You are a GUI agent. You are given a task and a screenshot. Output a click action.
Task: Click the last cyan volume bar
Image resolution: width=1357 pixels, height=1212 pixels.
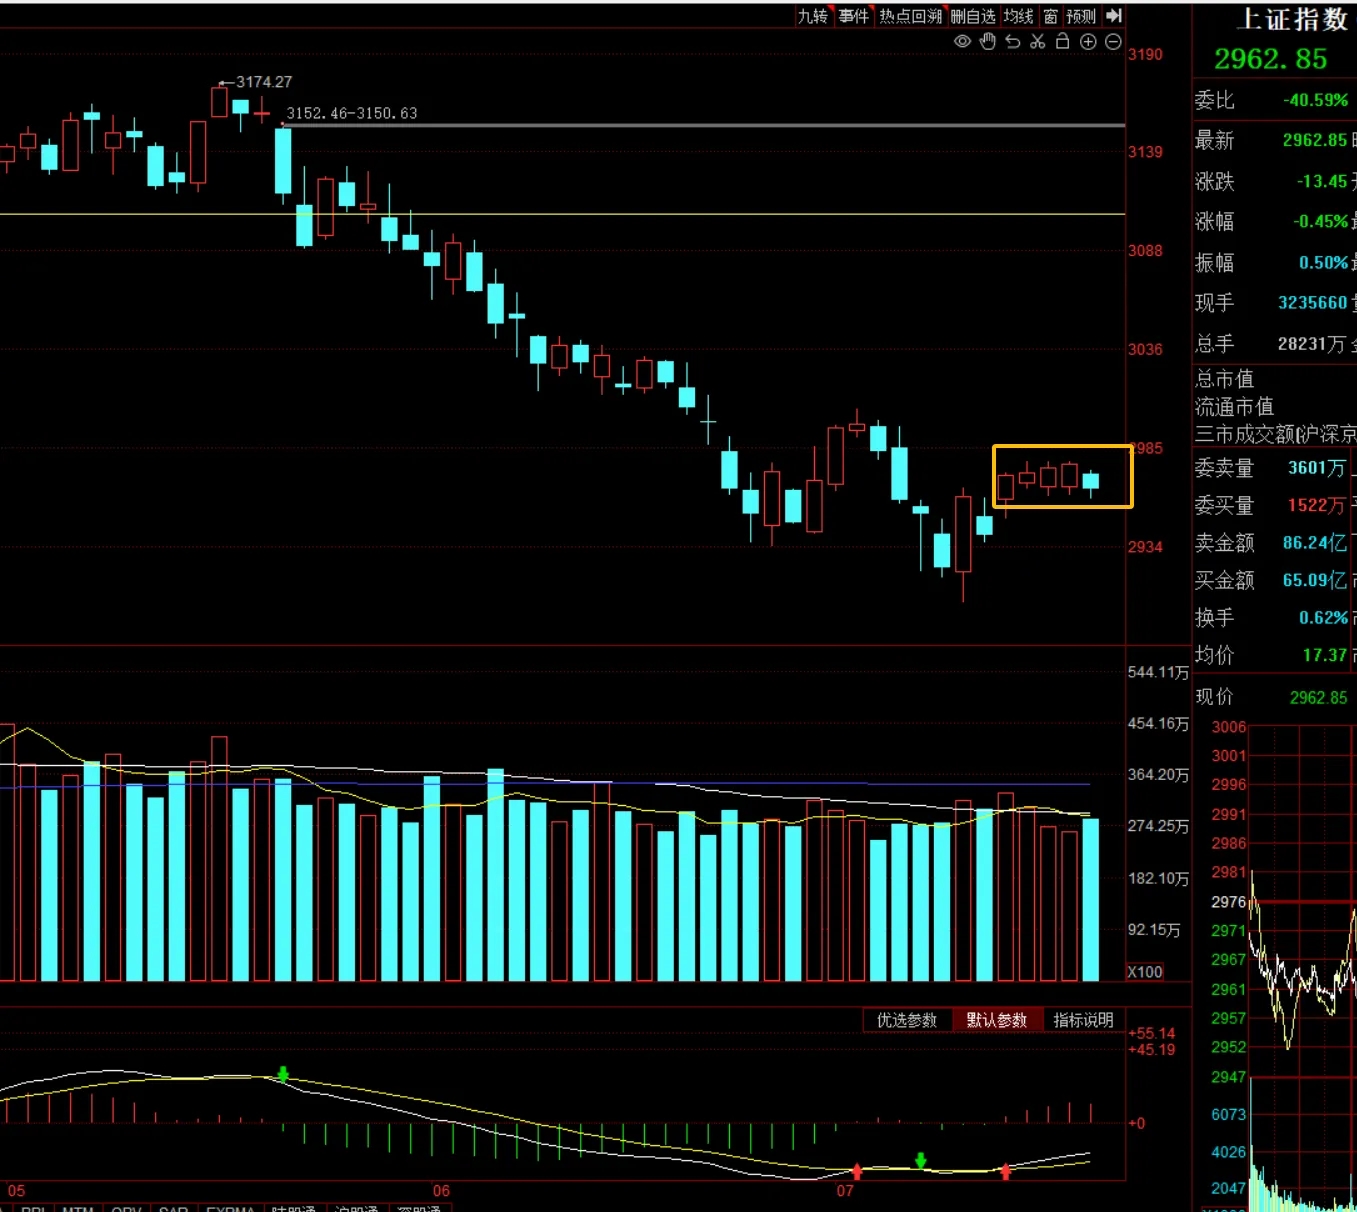1090,899
